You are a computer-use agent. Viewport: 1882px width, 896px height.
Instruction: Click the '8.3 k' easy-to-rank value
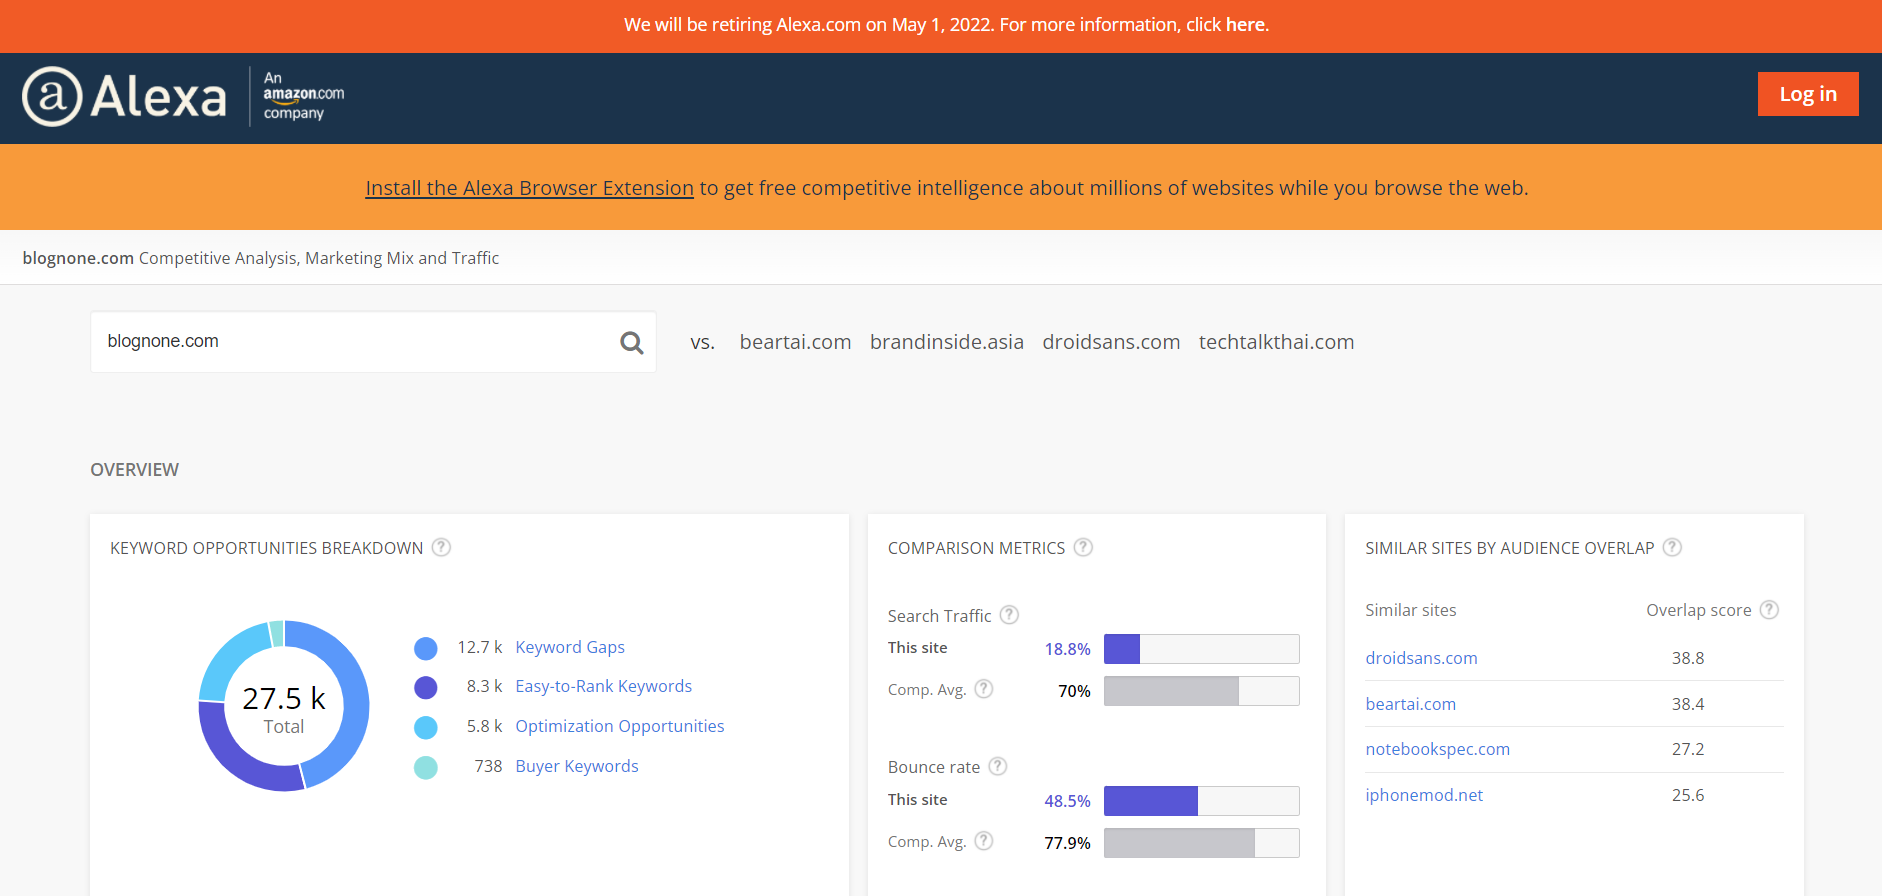point(484,686)
